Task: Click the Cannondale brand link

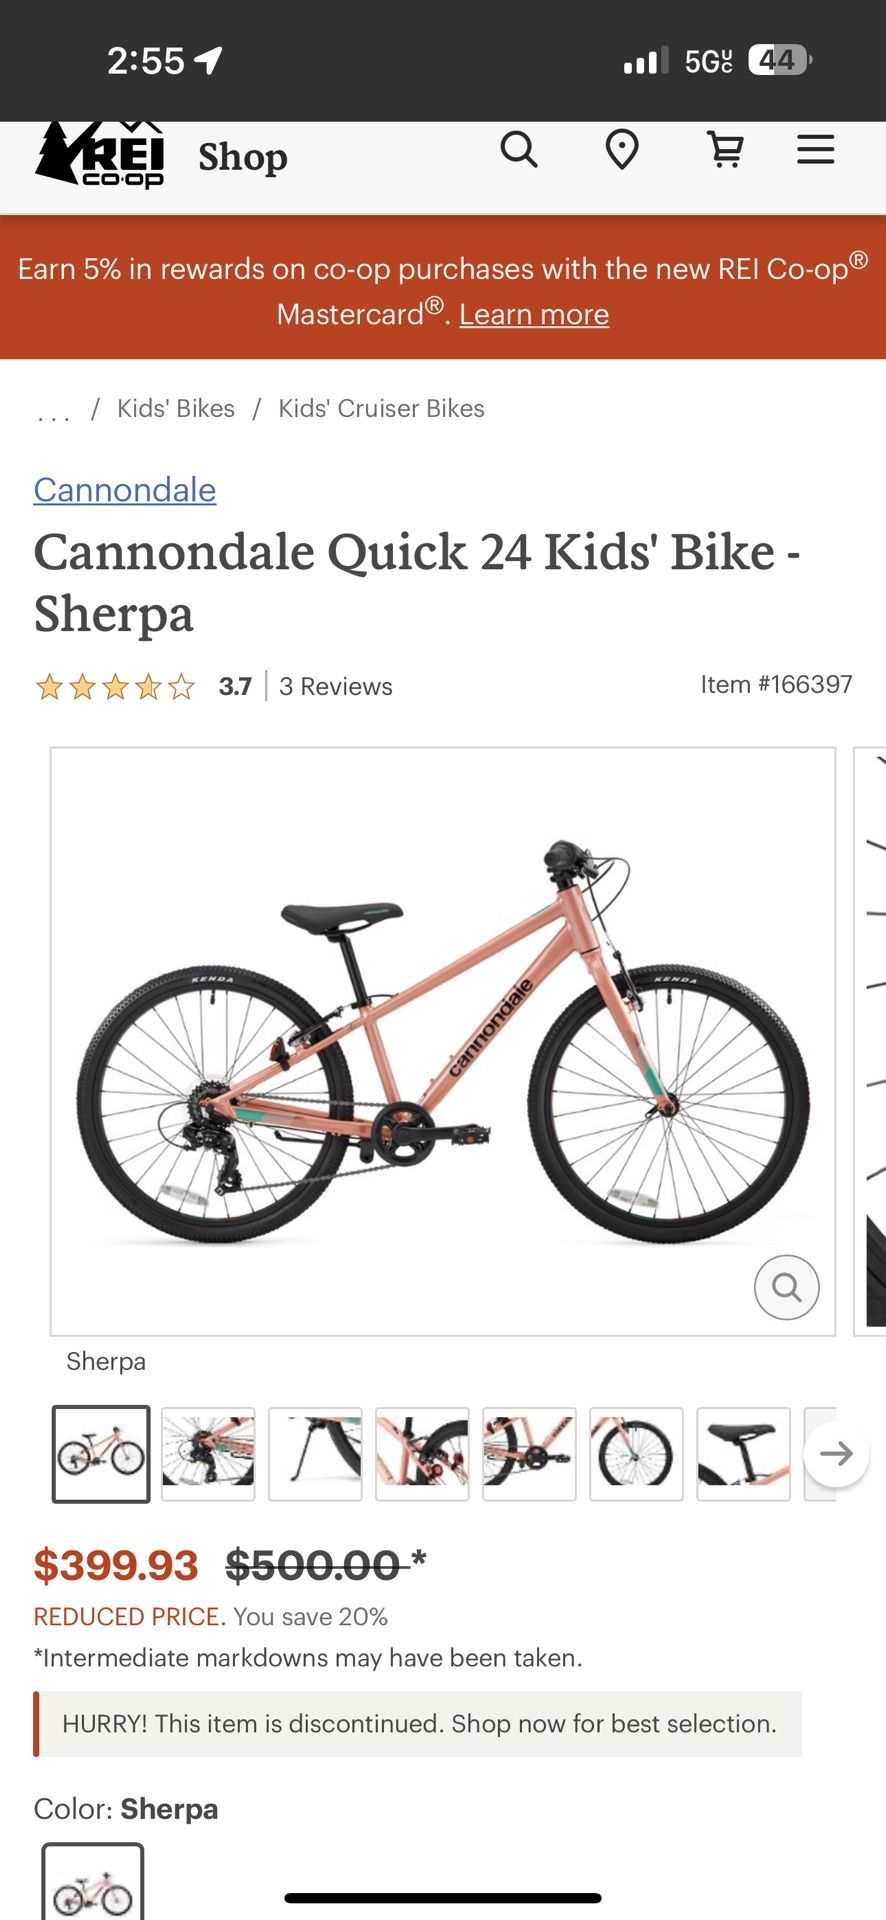Action: (x=125, y=490)
